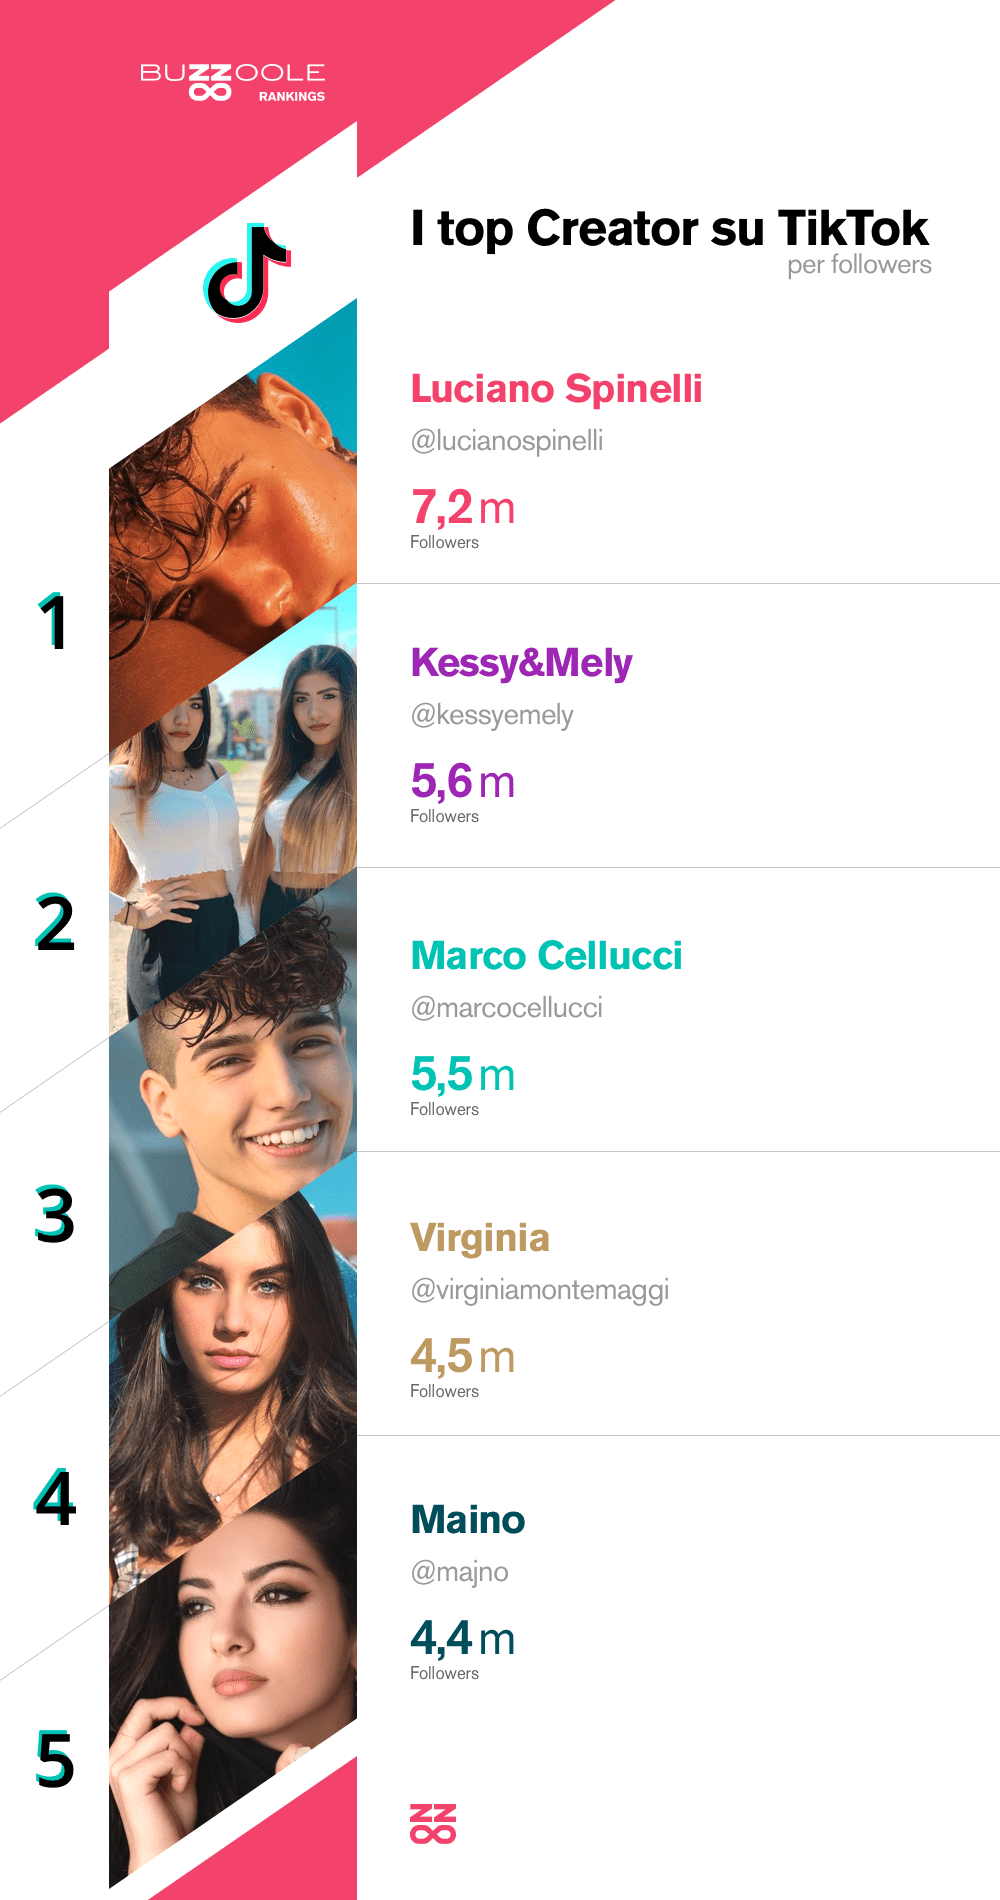Click the rank number 2
The image size is (1000, 1900).
(55, 922)
